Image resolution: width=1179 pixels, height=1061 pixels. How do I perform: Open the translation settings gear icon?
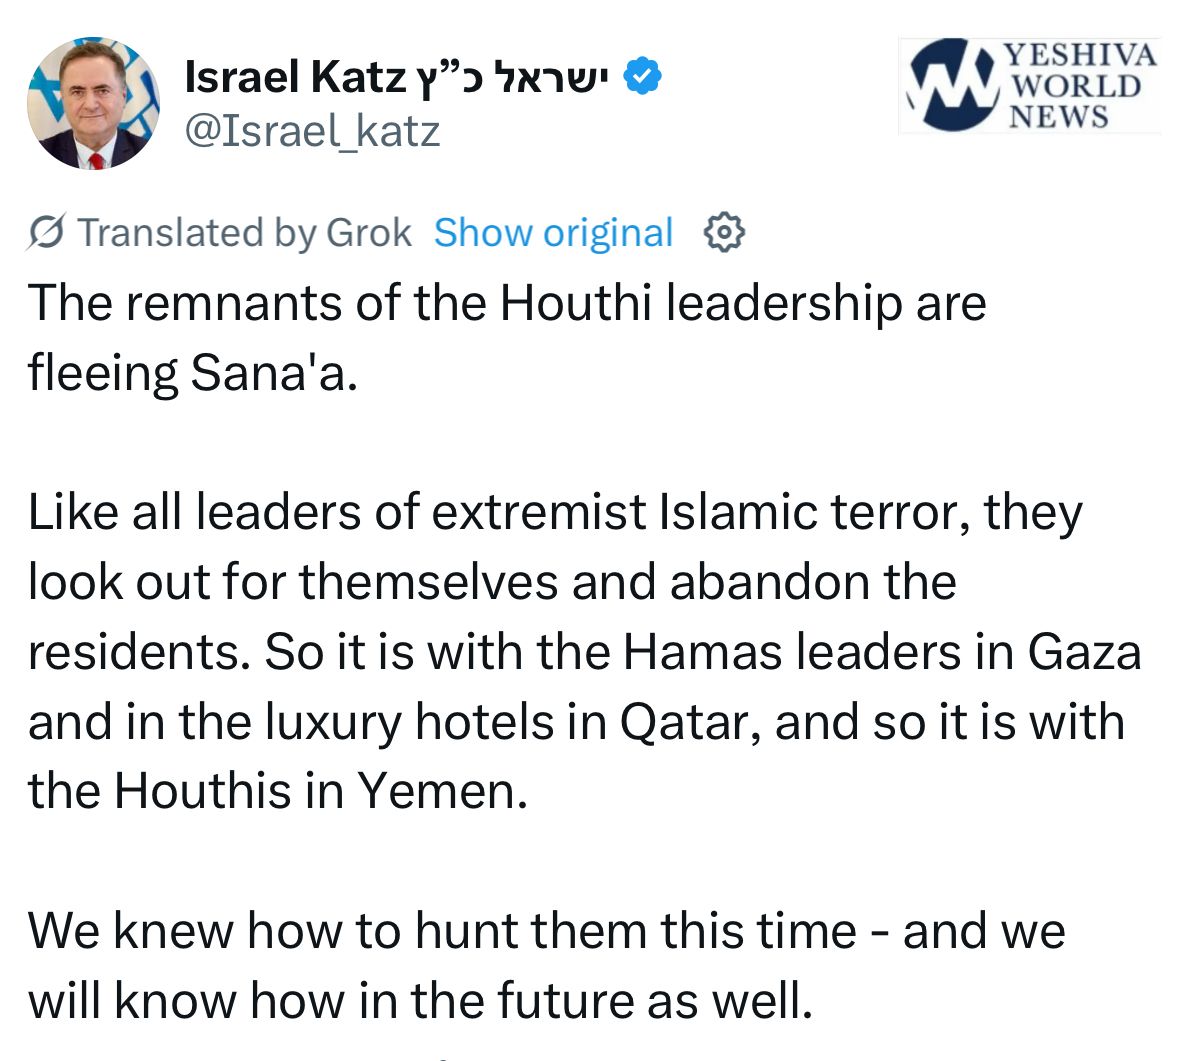724,232
